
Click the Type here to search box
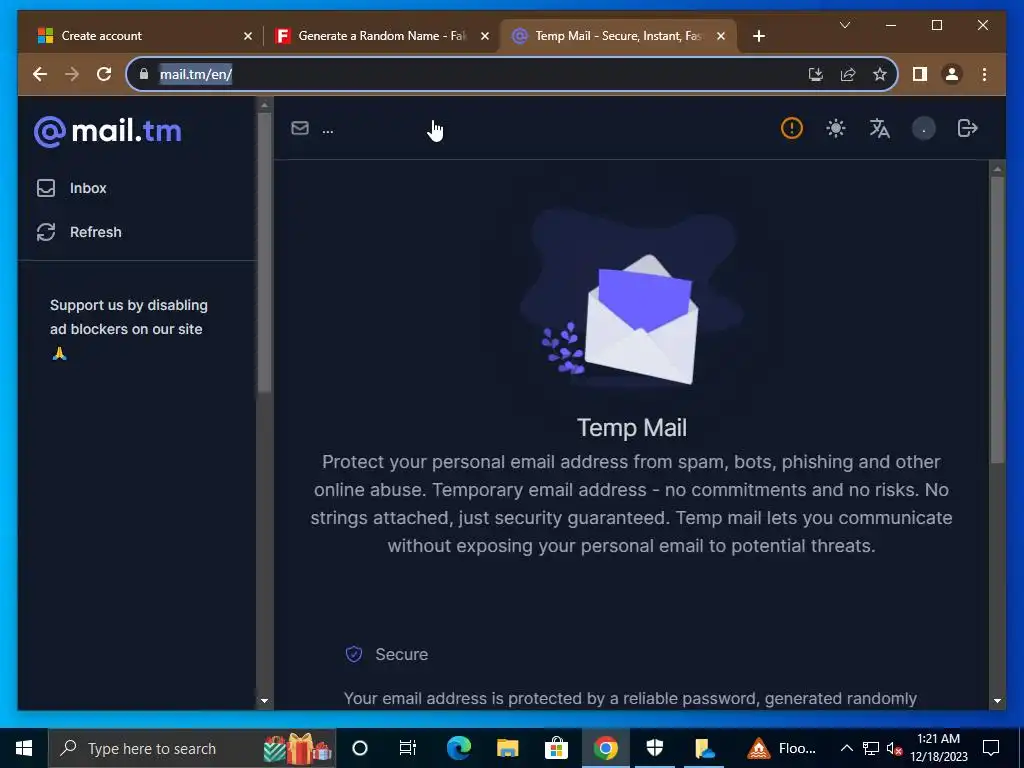(192, 748)
